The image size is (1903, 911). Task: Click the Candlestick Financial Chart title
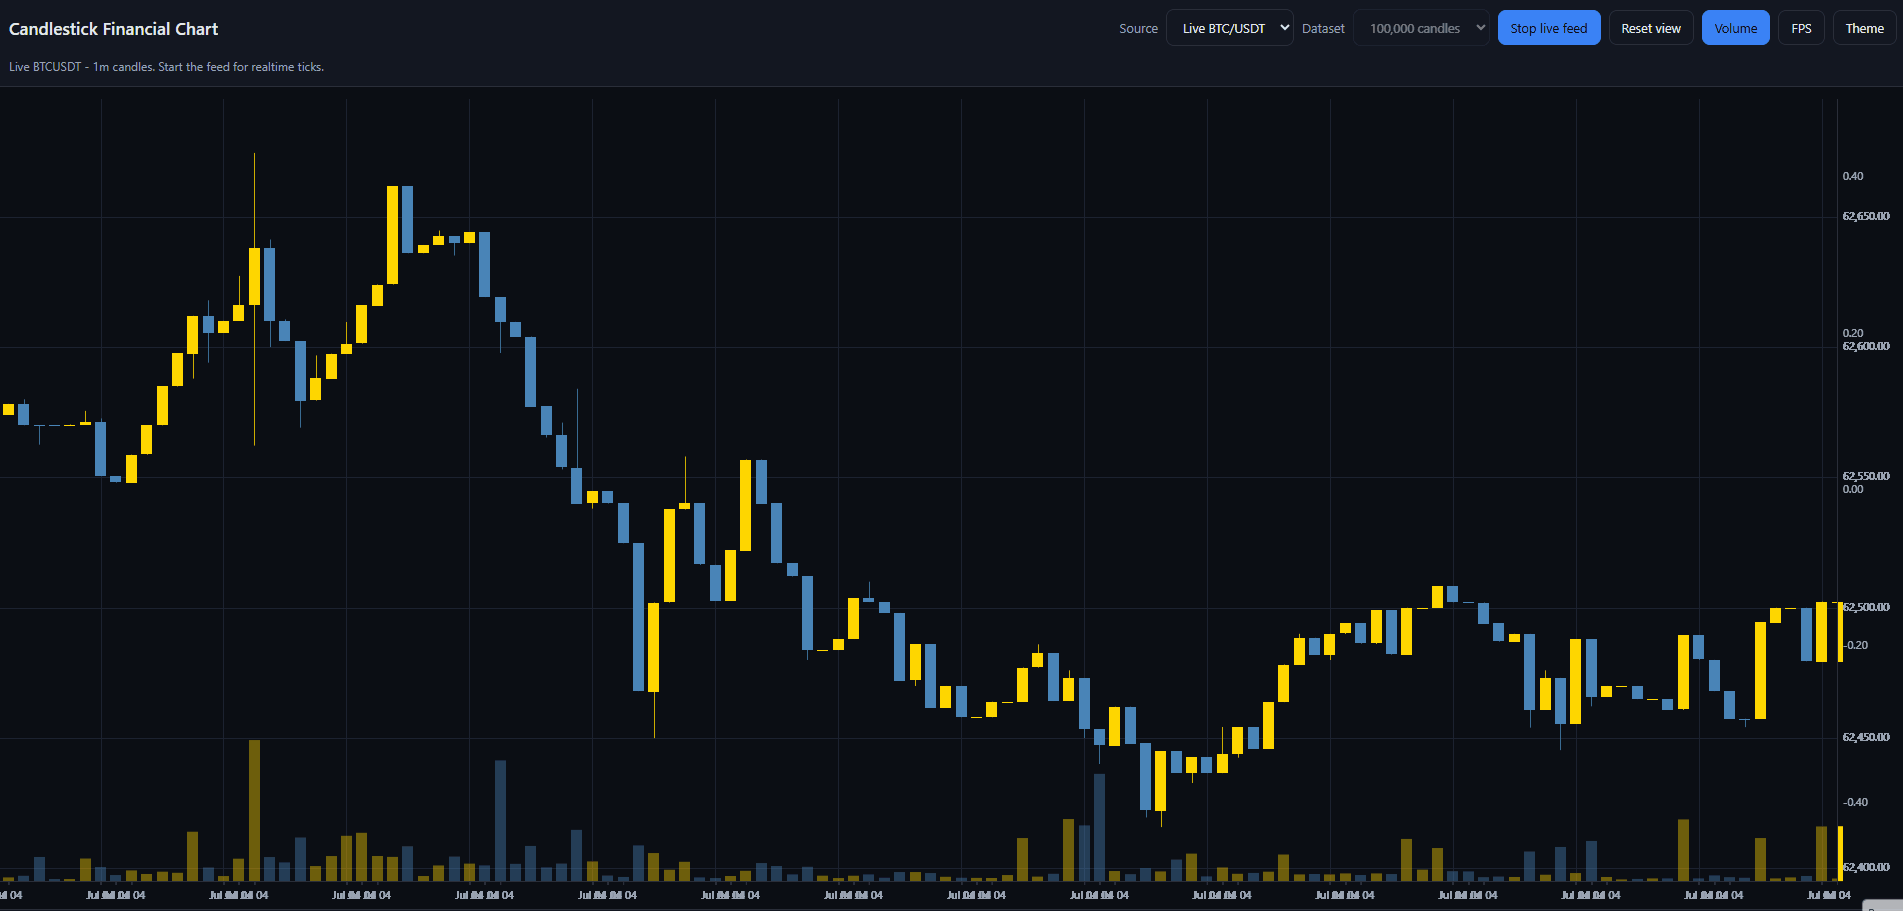tap(113, 29)
